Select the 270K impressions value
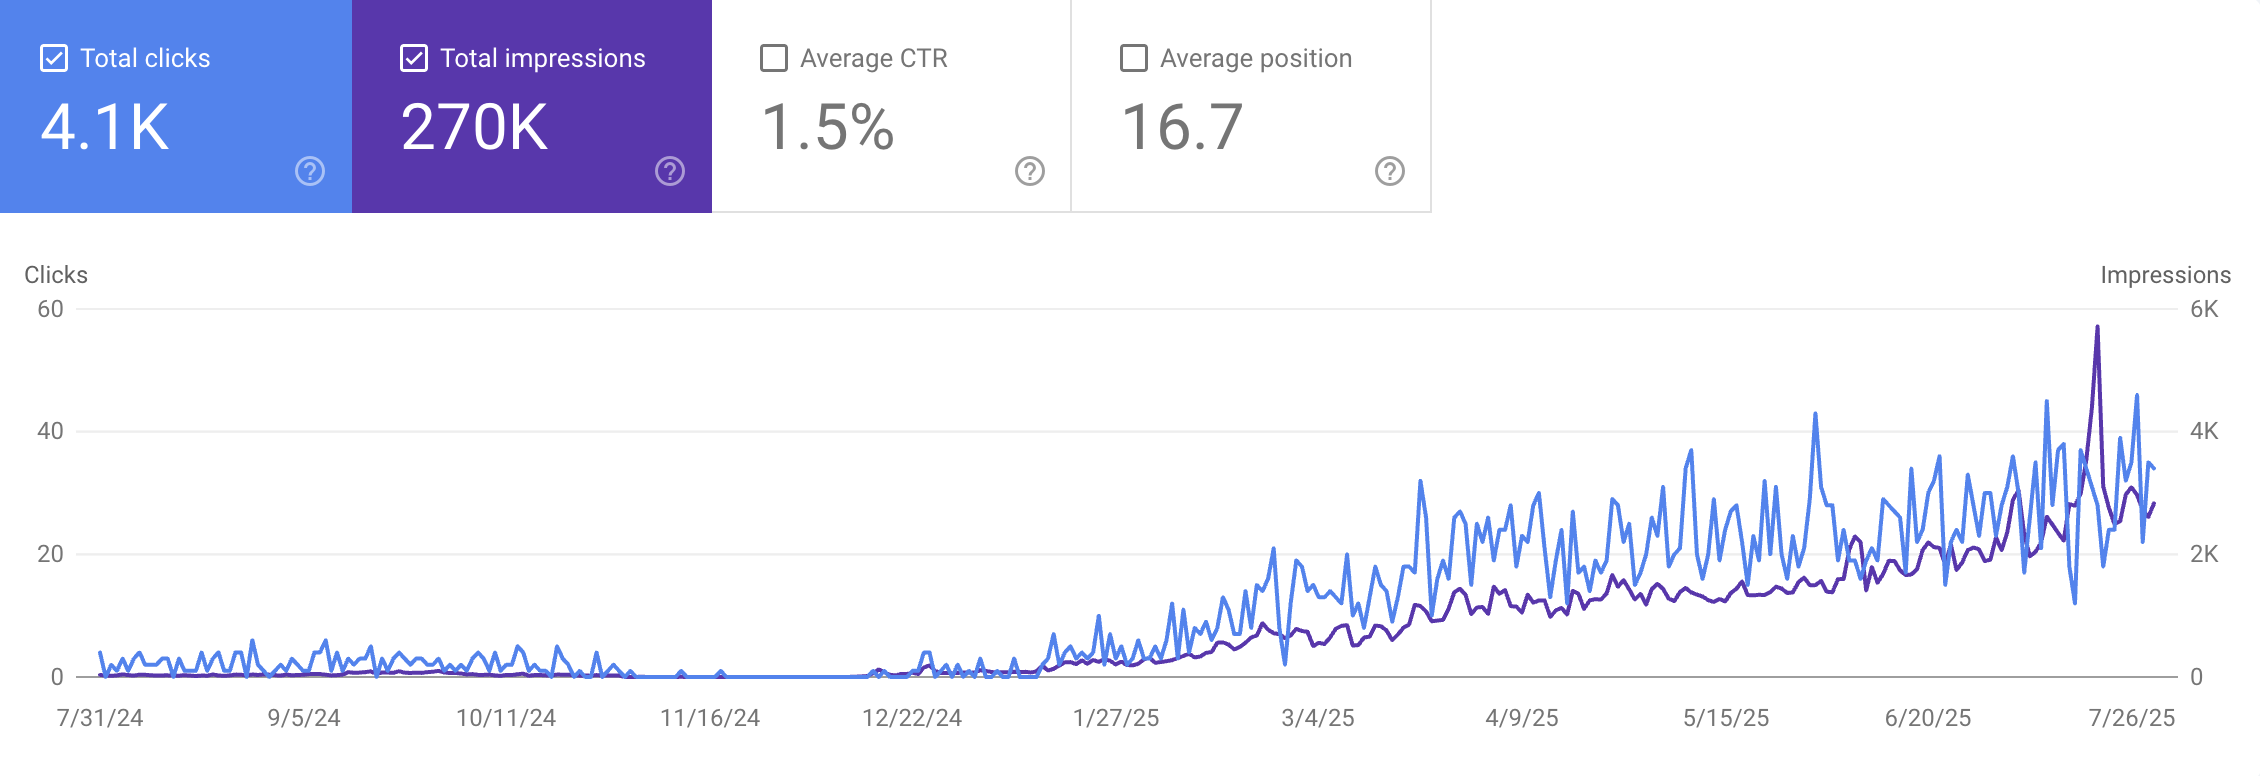This screenshot has width=2260, height=776. 475,128
